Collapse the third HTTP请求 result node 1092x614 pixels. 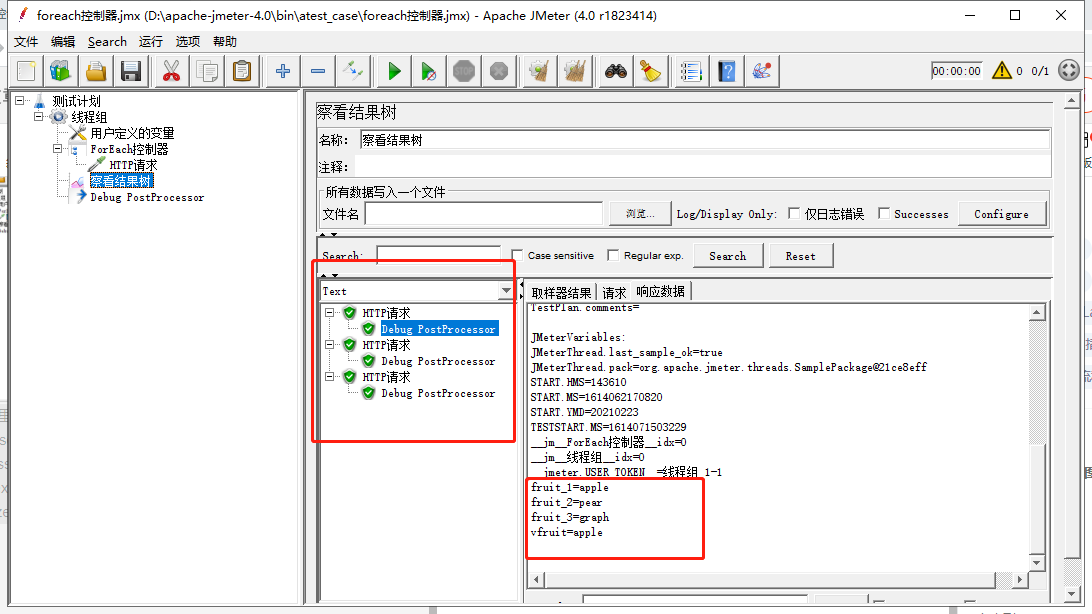click(330, 377)
